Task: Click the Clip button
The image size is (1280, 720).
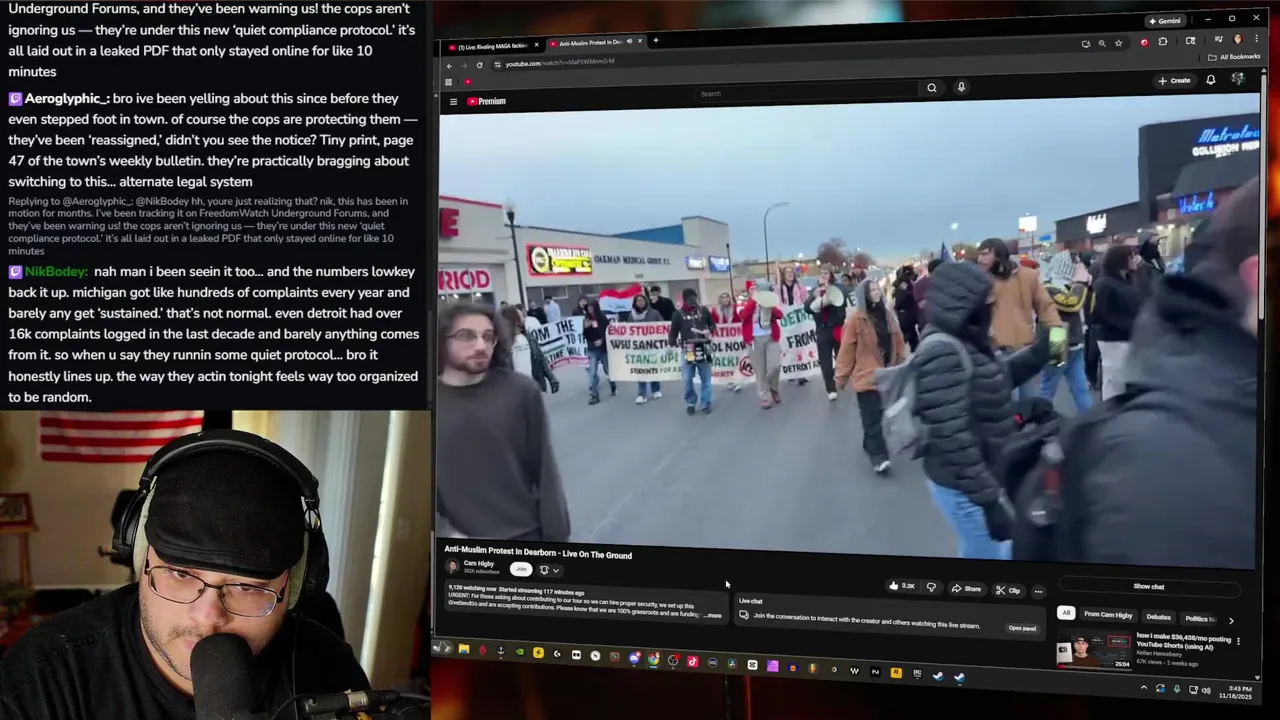Action: [x=1008, y=590]
